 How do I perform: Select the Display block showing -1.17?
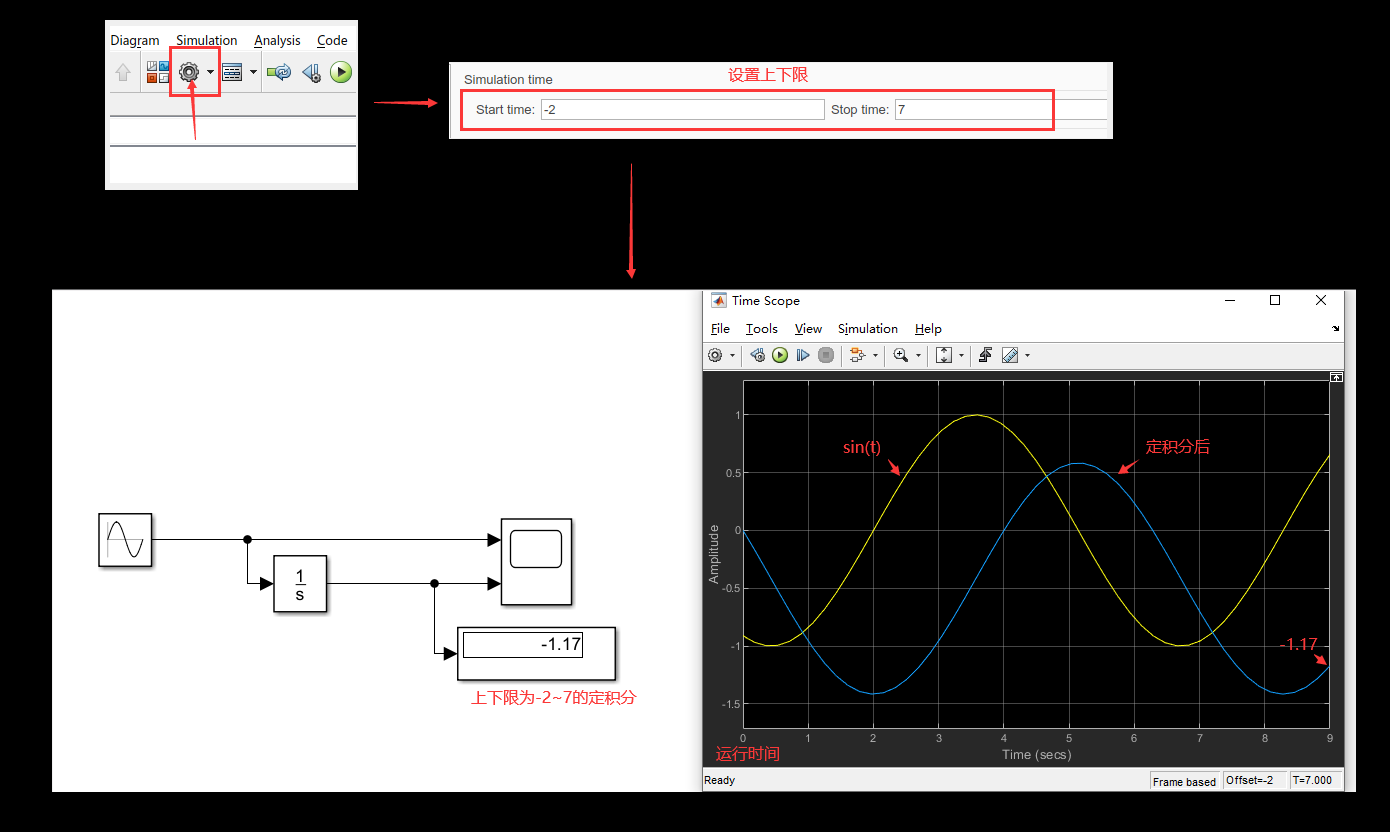[536, 653]
